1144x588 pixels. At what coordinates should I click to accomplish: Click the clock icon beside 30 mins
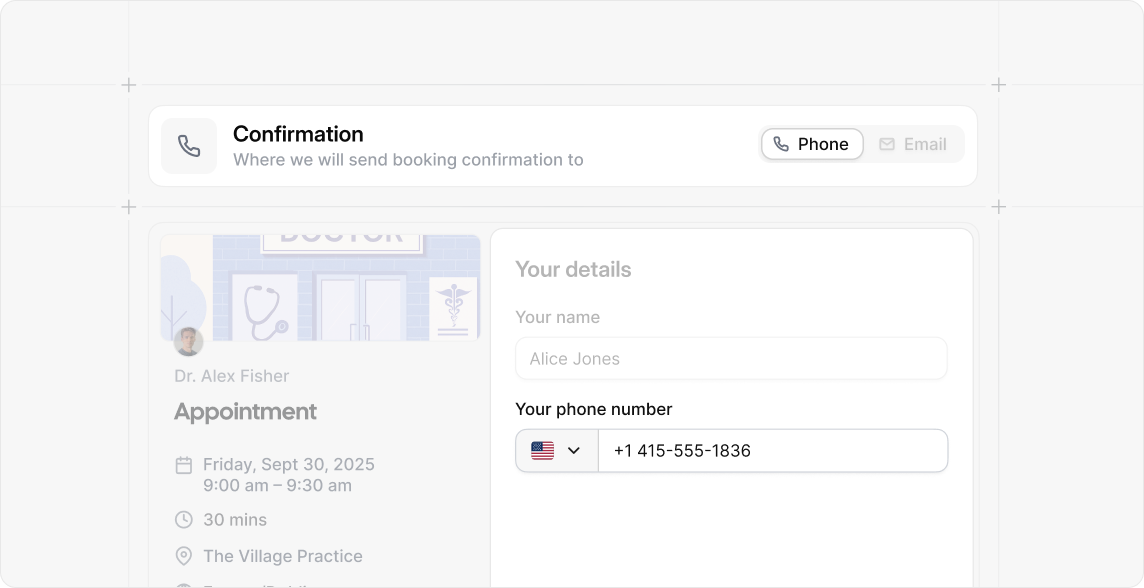[184, 519]
